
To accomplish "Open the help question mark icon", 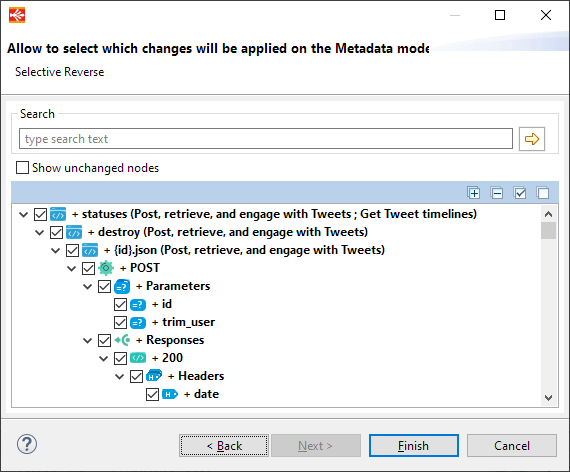I will pyautogui.click(x=27, y=444).
